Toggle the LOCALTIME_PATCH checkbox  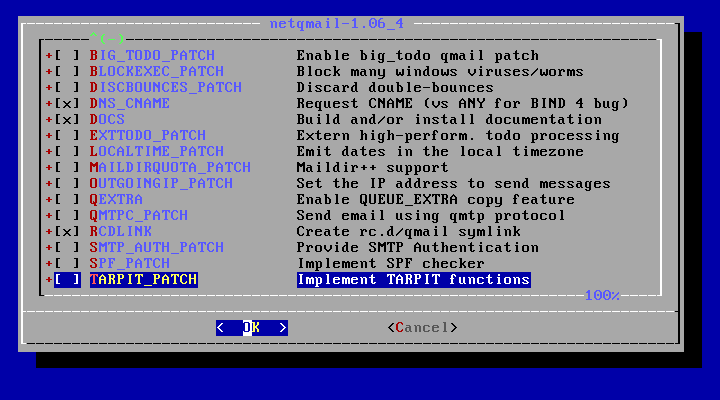click(67, 152)
